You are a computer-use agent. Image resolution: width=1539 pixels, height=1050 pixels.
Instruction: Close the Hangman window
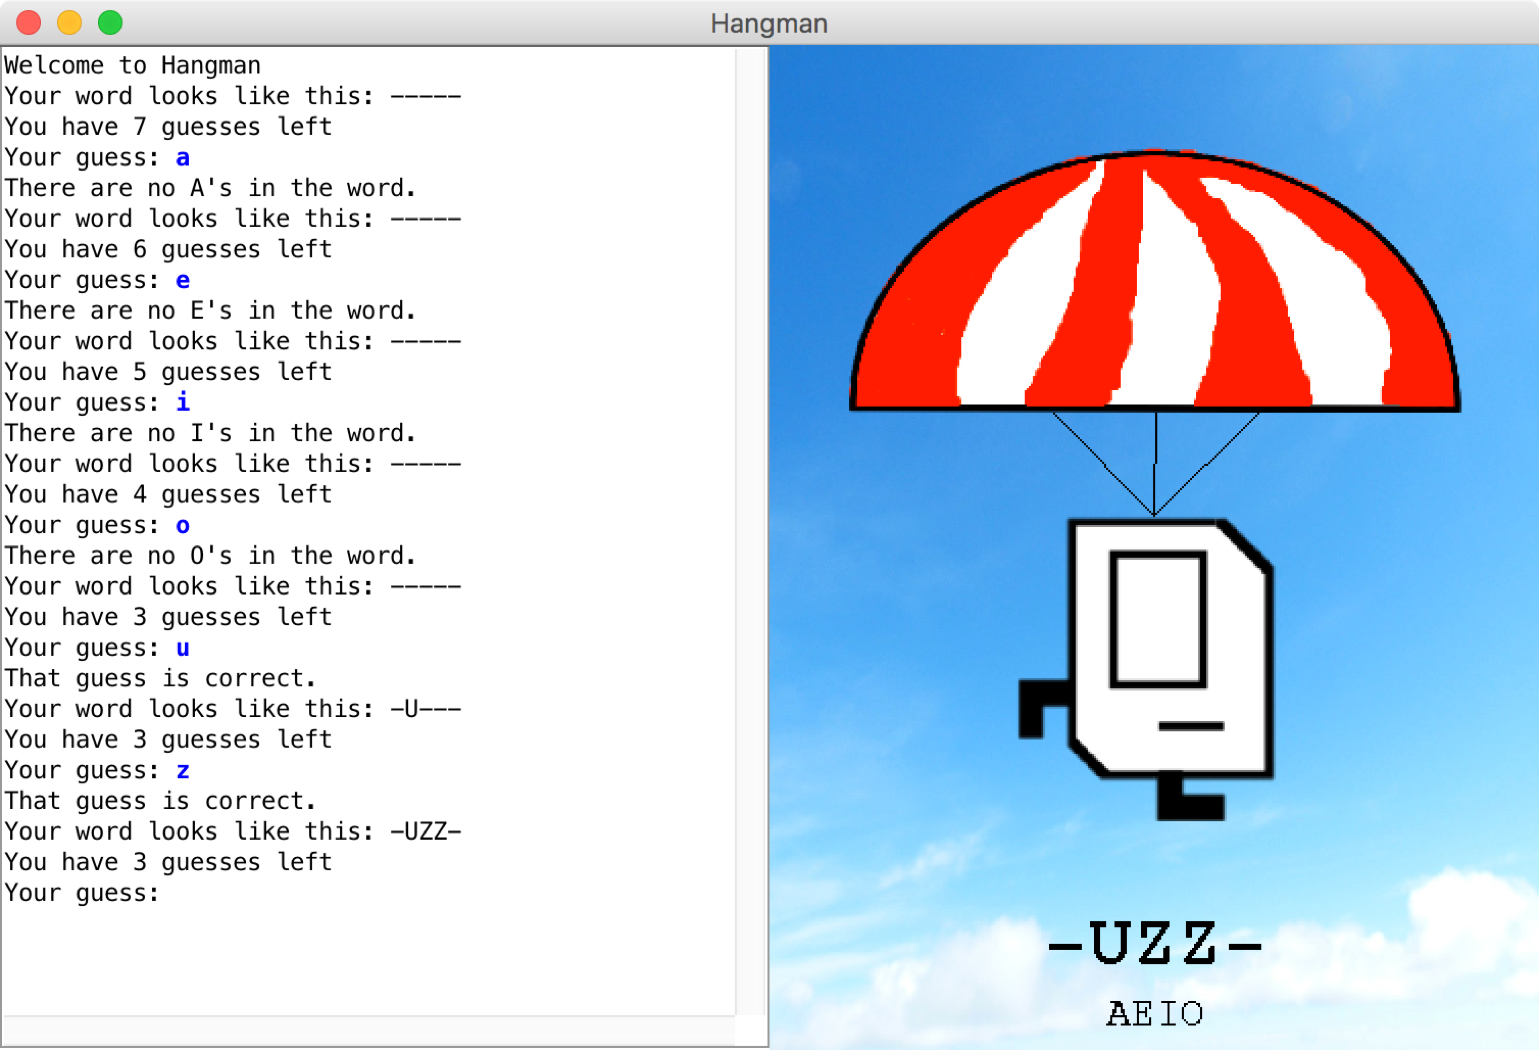29,22
